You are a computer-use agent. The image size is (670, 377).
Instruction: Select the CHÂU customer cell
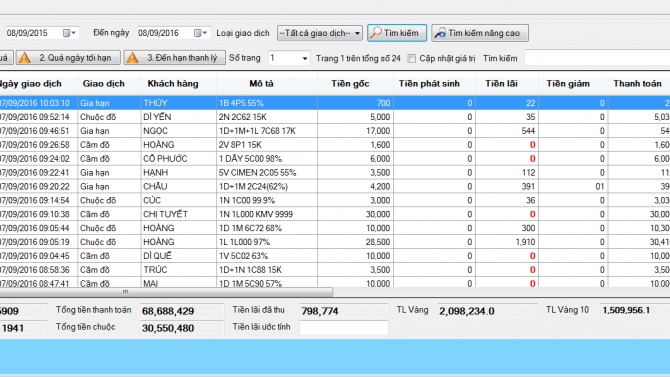(179, 186)
